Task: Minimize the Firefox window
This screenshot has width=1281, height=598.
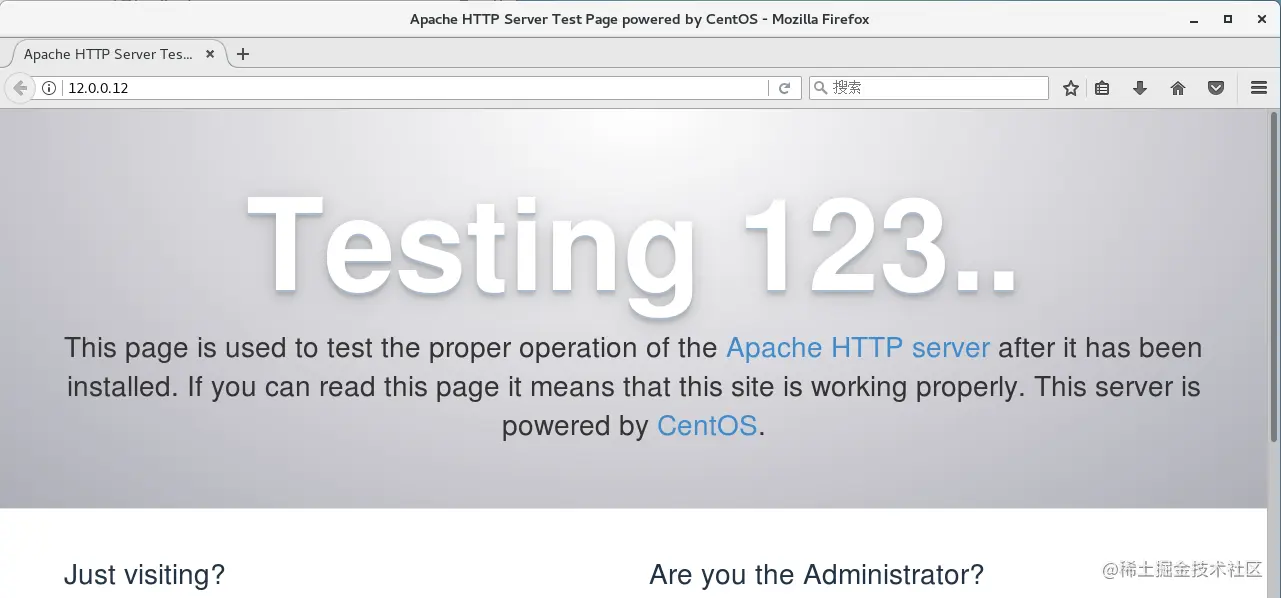Action: (x=1194, y=19)
